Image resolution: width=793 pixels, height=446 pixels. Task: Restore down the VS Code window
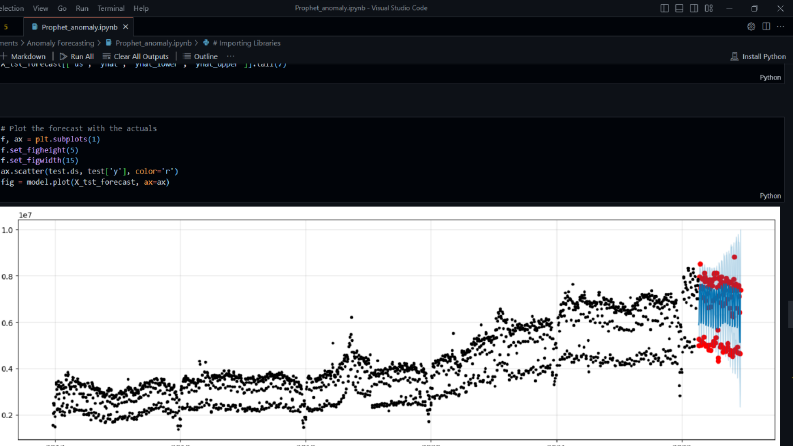click(754, 8)
